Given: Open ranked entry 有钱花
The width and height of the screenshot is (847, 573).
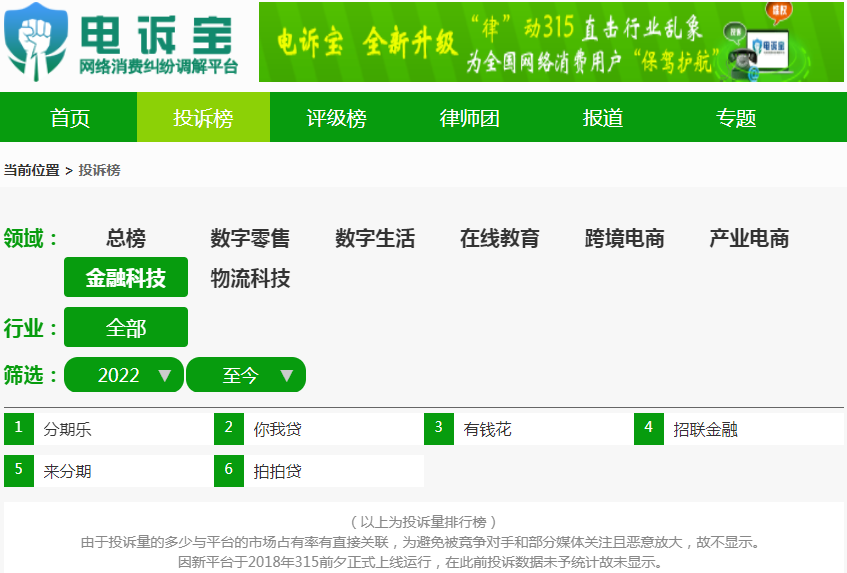Looking at the screenshot, I should click(487, 429).
